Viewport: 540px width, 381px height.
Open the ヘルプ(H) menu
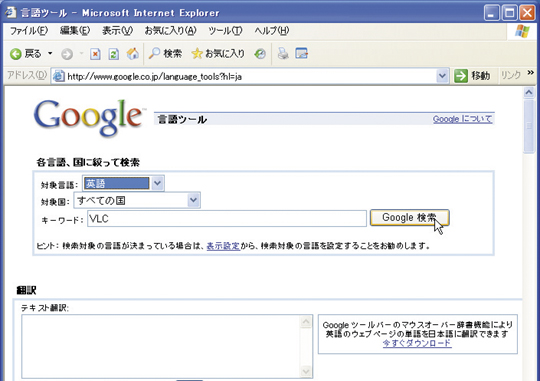click(x=272, y=31)
